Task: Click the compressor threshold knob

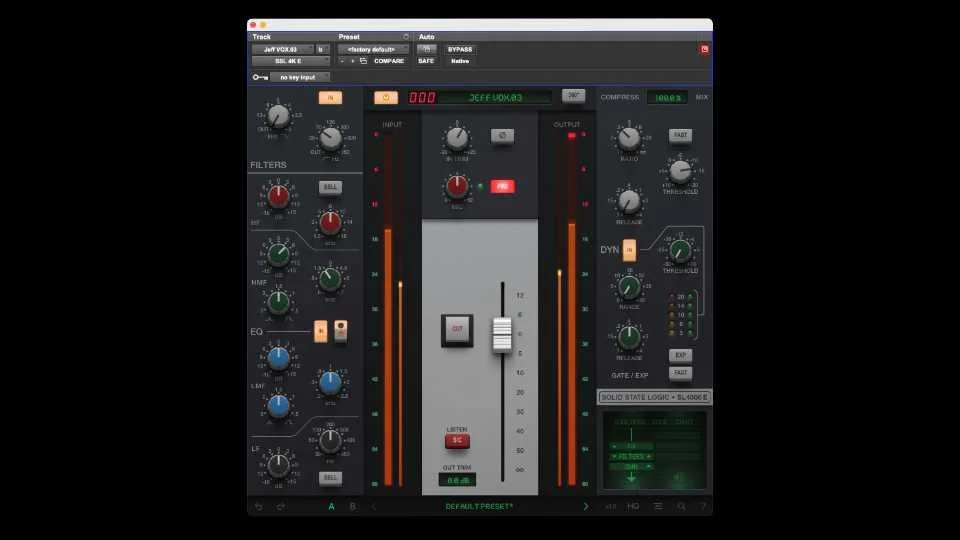Action: [x=680, y=171]
